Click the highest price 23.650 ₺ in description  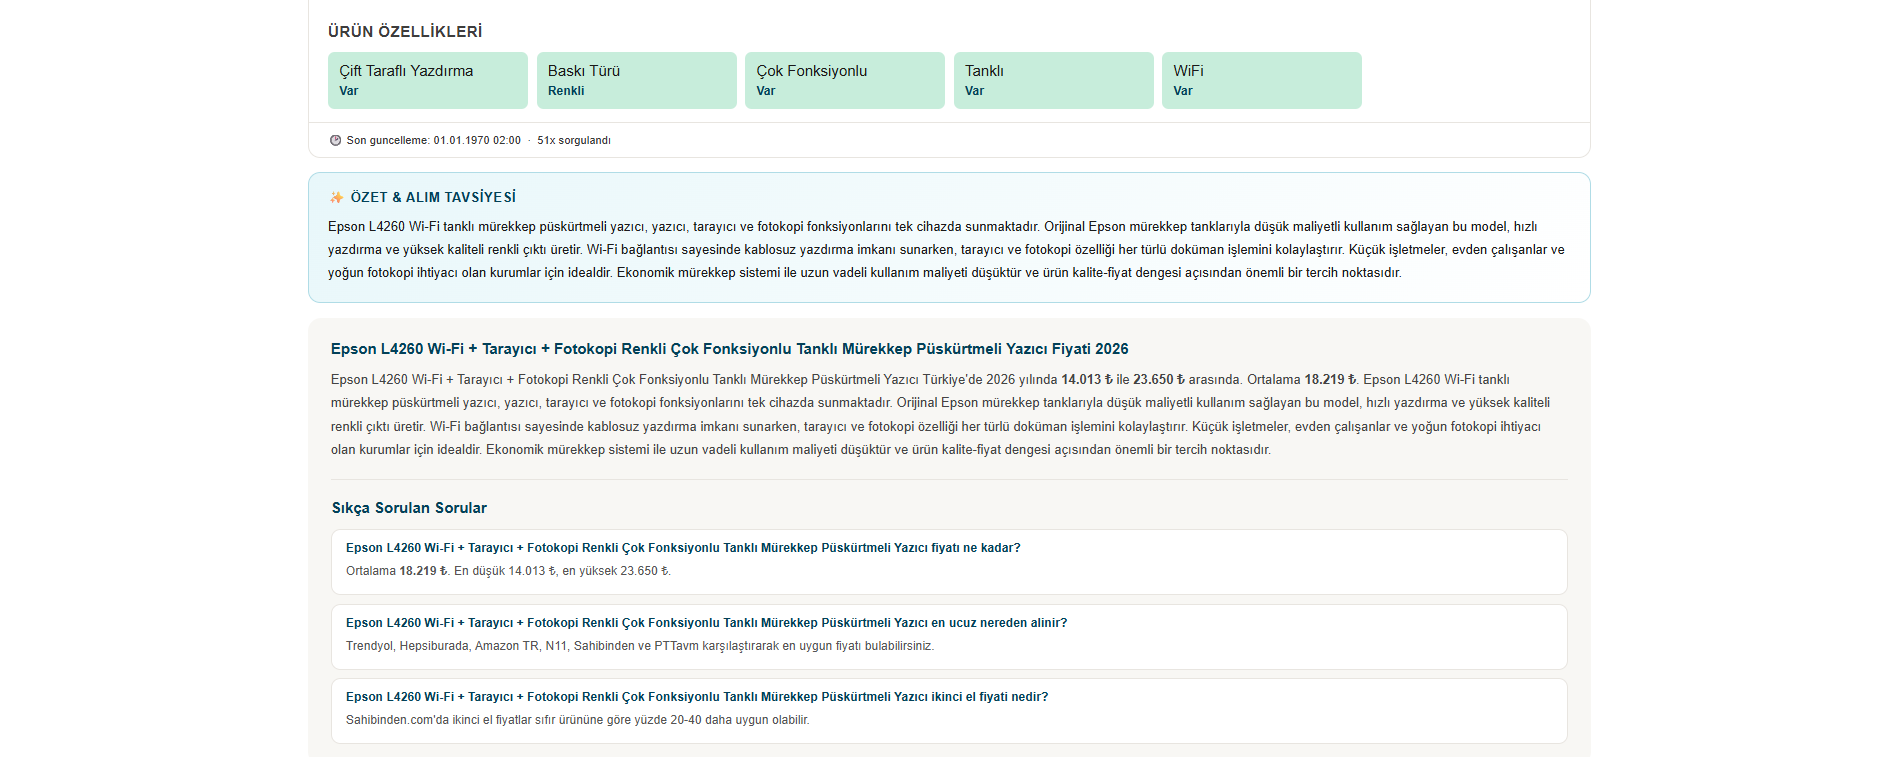click(x=1159, y=380)
